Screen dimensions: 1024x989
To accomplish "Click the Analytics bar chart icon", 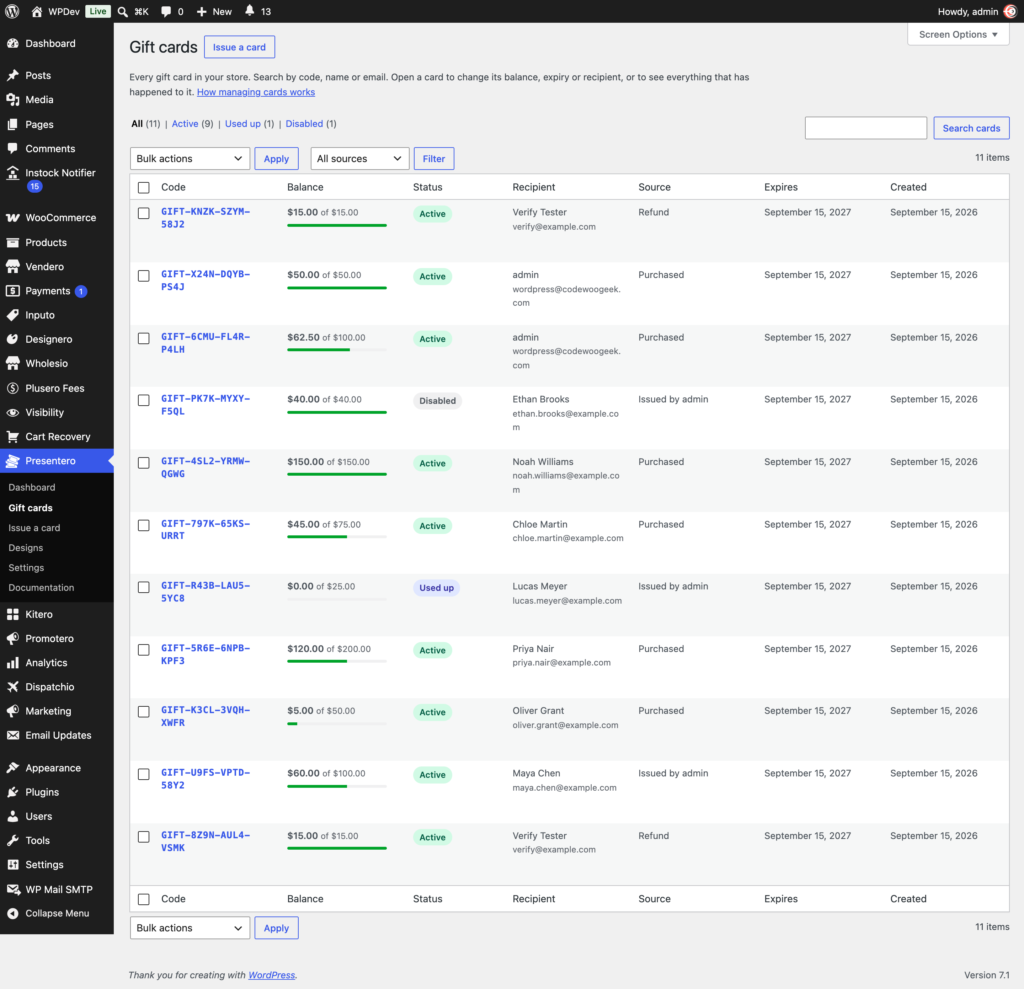I will (x=12, y=662).
